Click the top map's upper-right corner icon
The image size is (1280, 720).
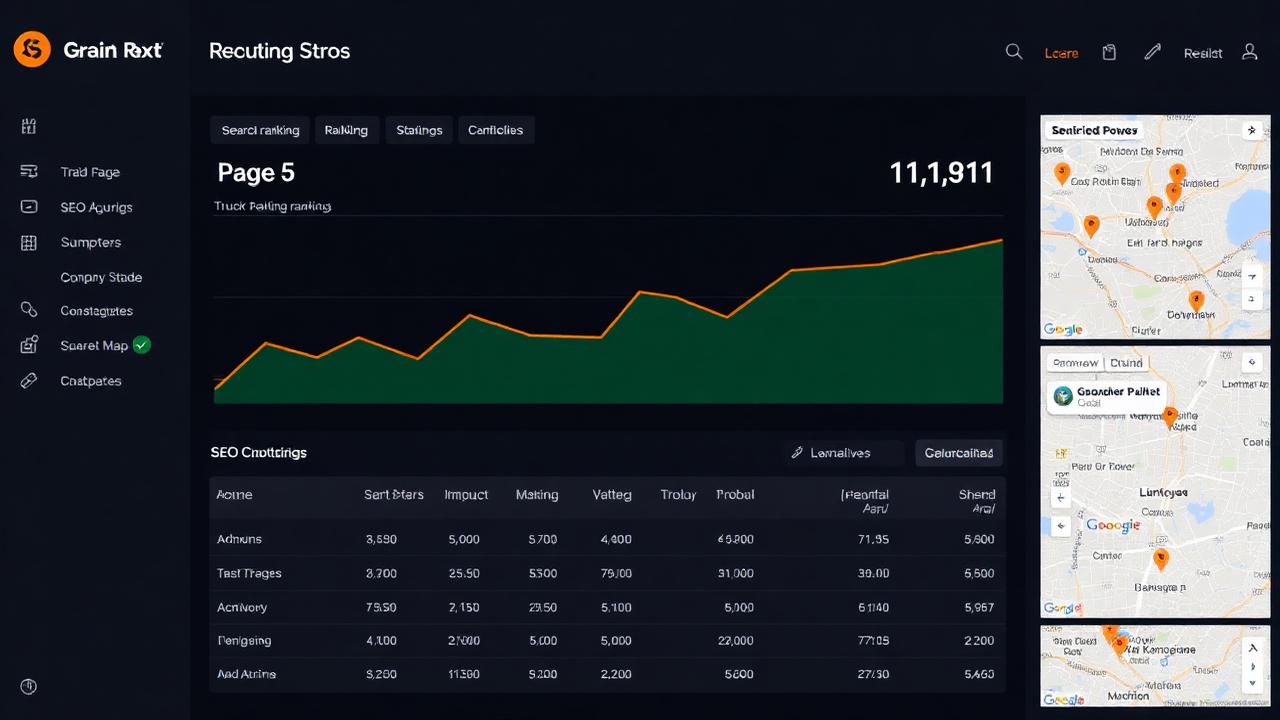pyautogui.click(x=1250, y=130)
